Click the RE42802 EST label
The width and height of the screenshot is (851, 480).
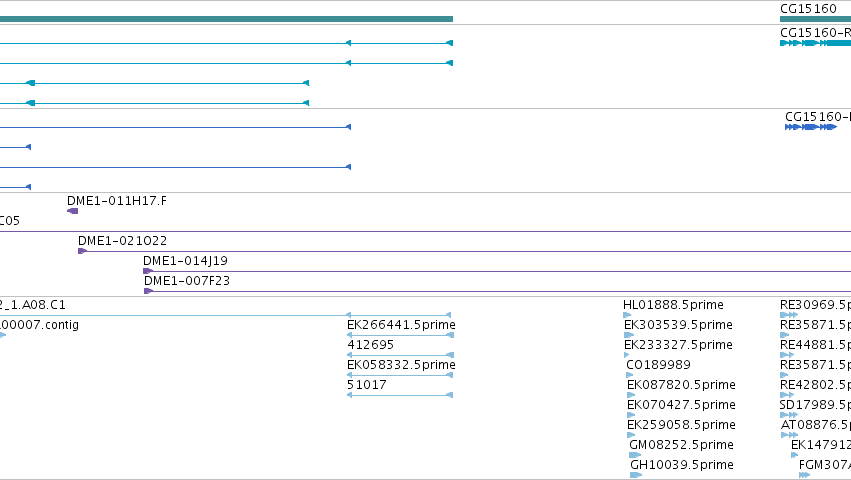pos(815,385)
